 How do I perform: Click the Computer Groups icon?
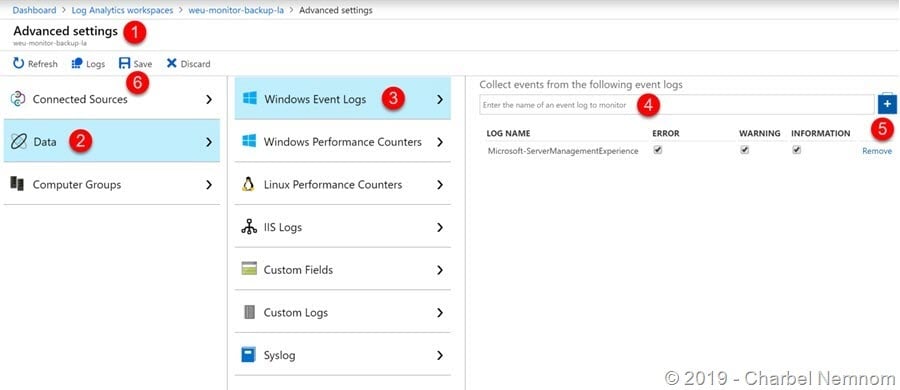click(x=17, y=184)
